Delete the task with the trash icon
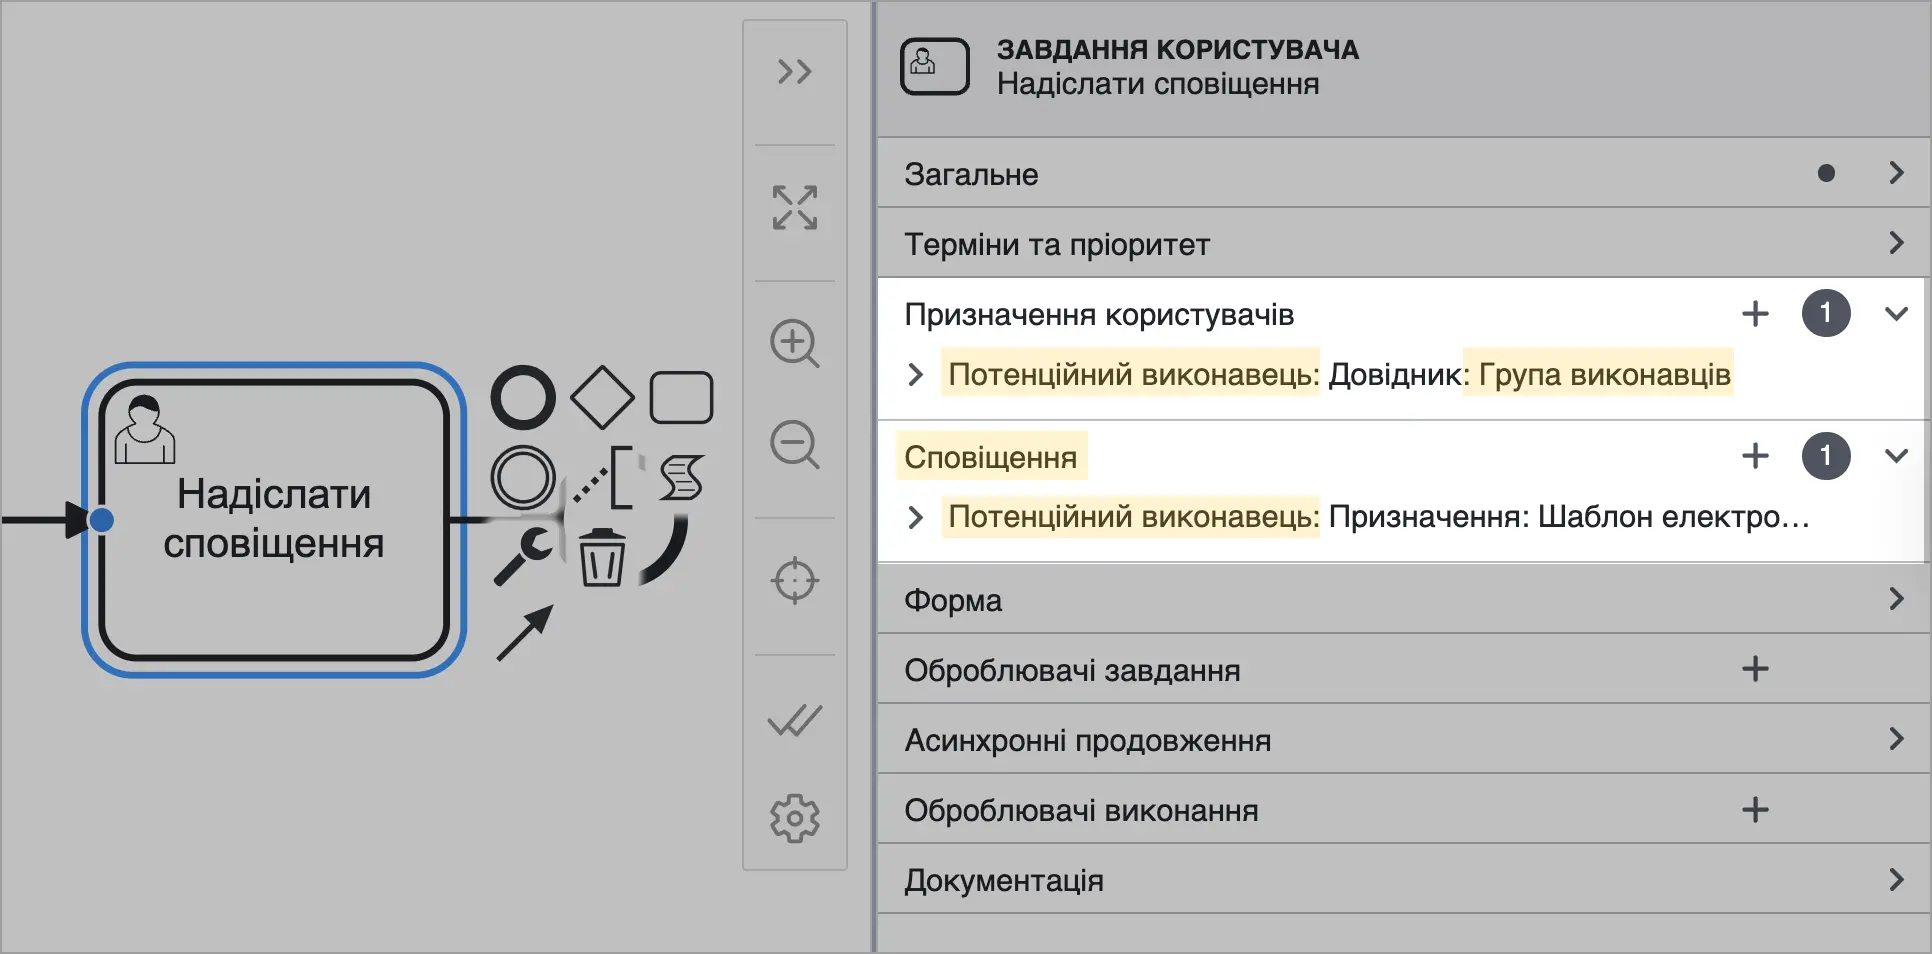The width and height of the screenshot is (1932, 954). (602, 557)
